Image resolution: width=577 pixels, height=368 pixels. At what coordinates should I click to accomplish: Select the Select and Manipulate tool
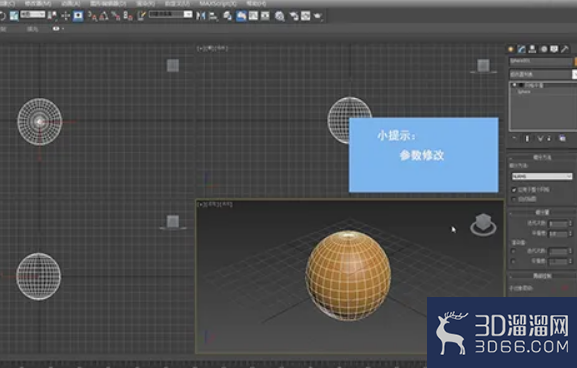pyautogui.click(x=65, y=16)
